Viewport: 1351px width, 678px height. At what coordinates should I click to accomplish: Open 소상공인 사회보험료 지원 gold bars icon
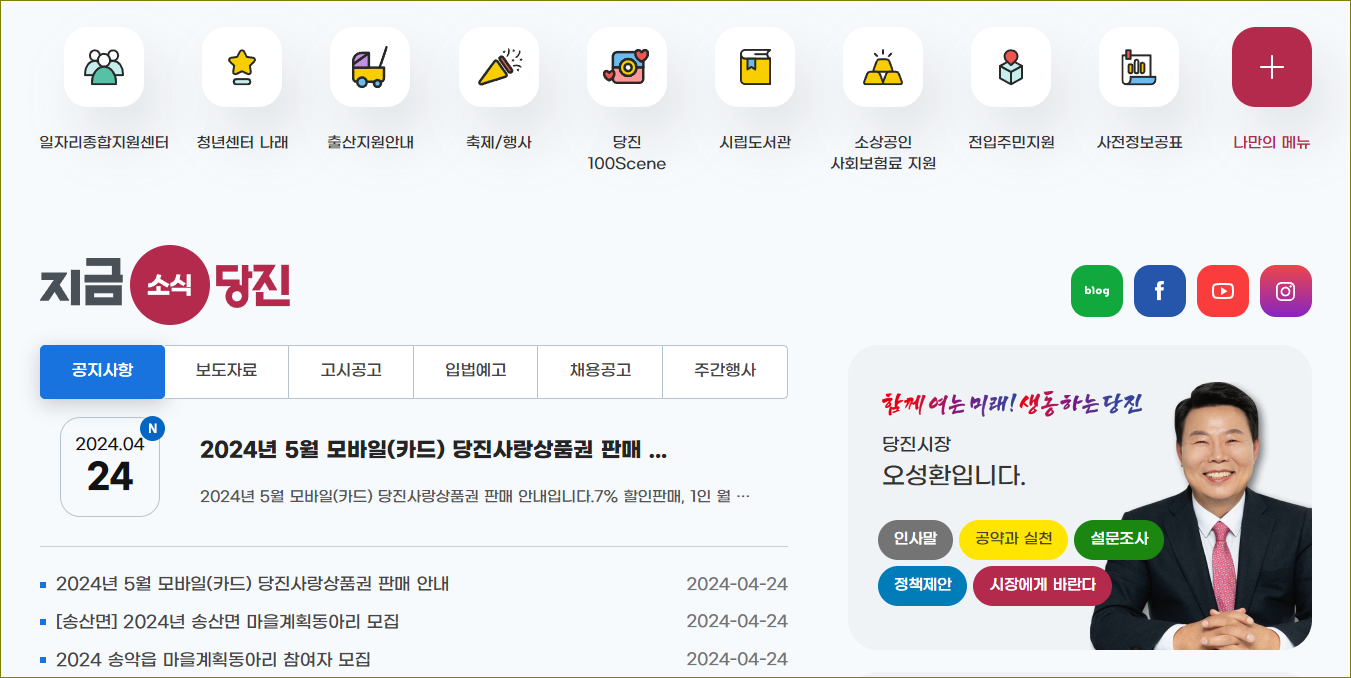click(x=882, y=66)
